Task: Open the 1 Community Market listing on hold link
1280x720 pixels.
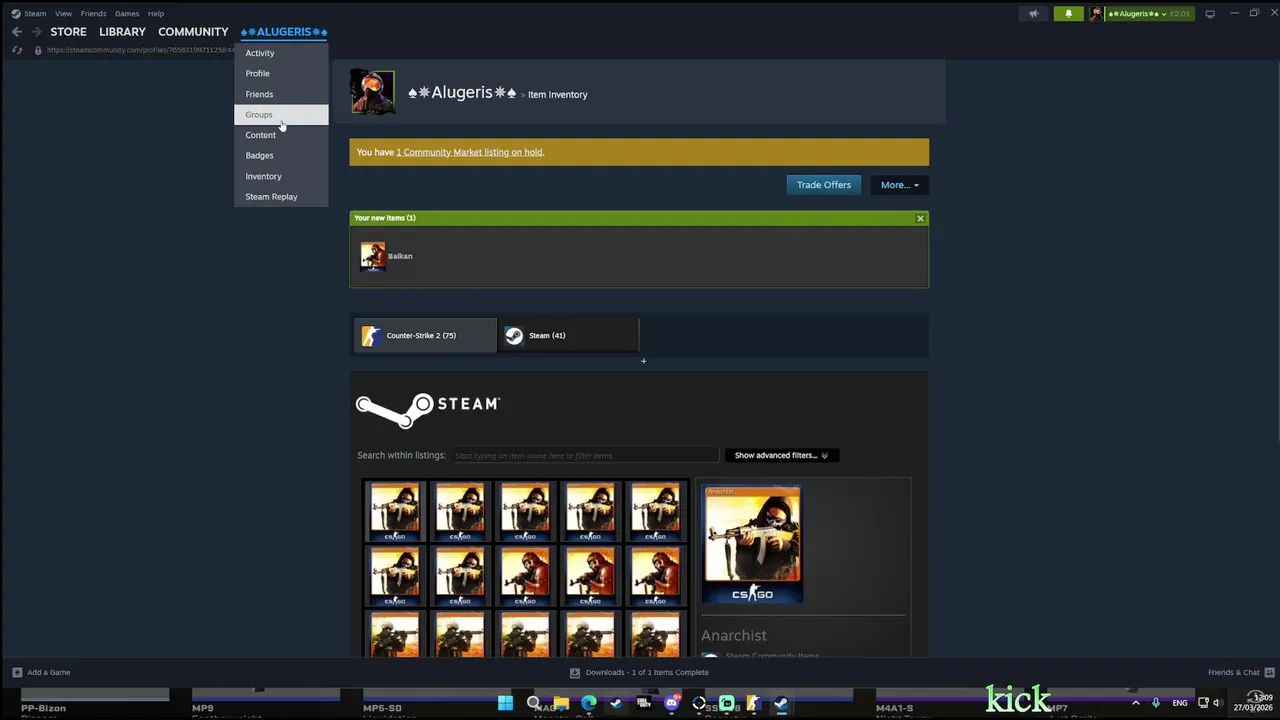Action: click(x=469, y=152)
